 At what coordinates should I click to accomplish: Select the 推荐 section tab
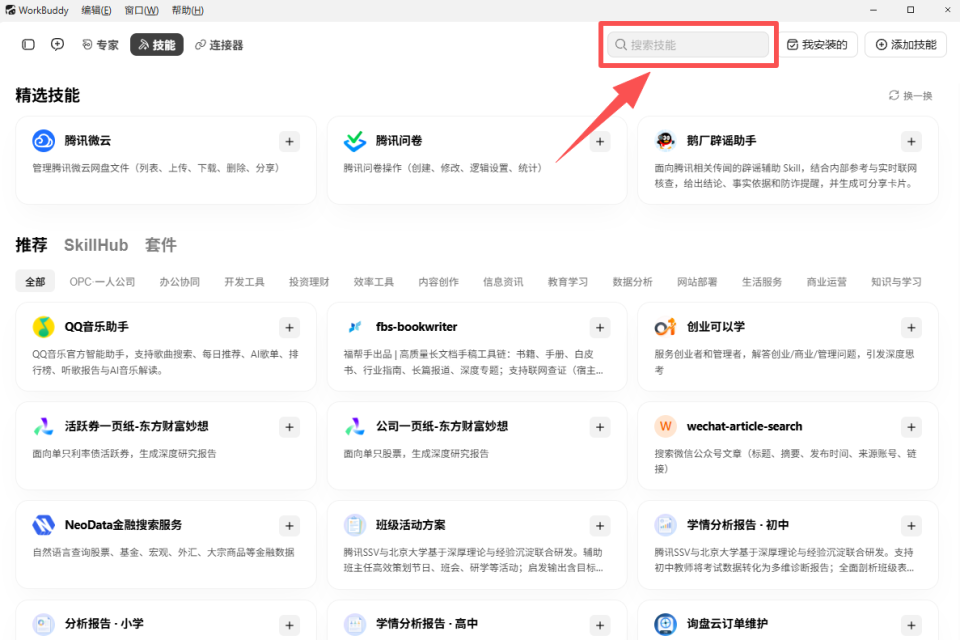tap(31, 245)
